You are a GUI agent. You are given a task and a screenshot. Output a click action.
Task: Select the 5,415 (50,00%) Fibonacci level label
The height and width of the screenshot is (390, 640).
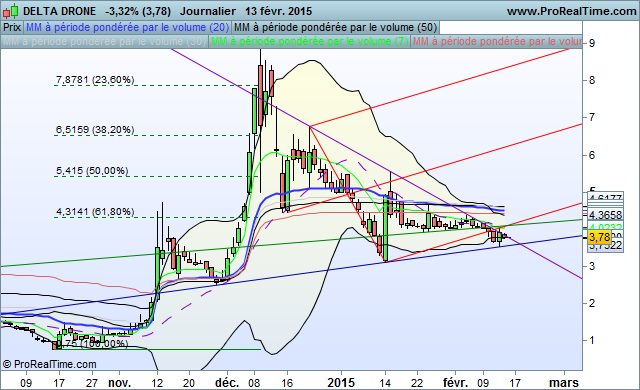coord(92,171)
